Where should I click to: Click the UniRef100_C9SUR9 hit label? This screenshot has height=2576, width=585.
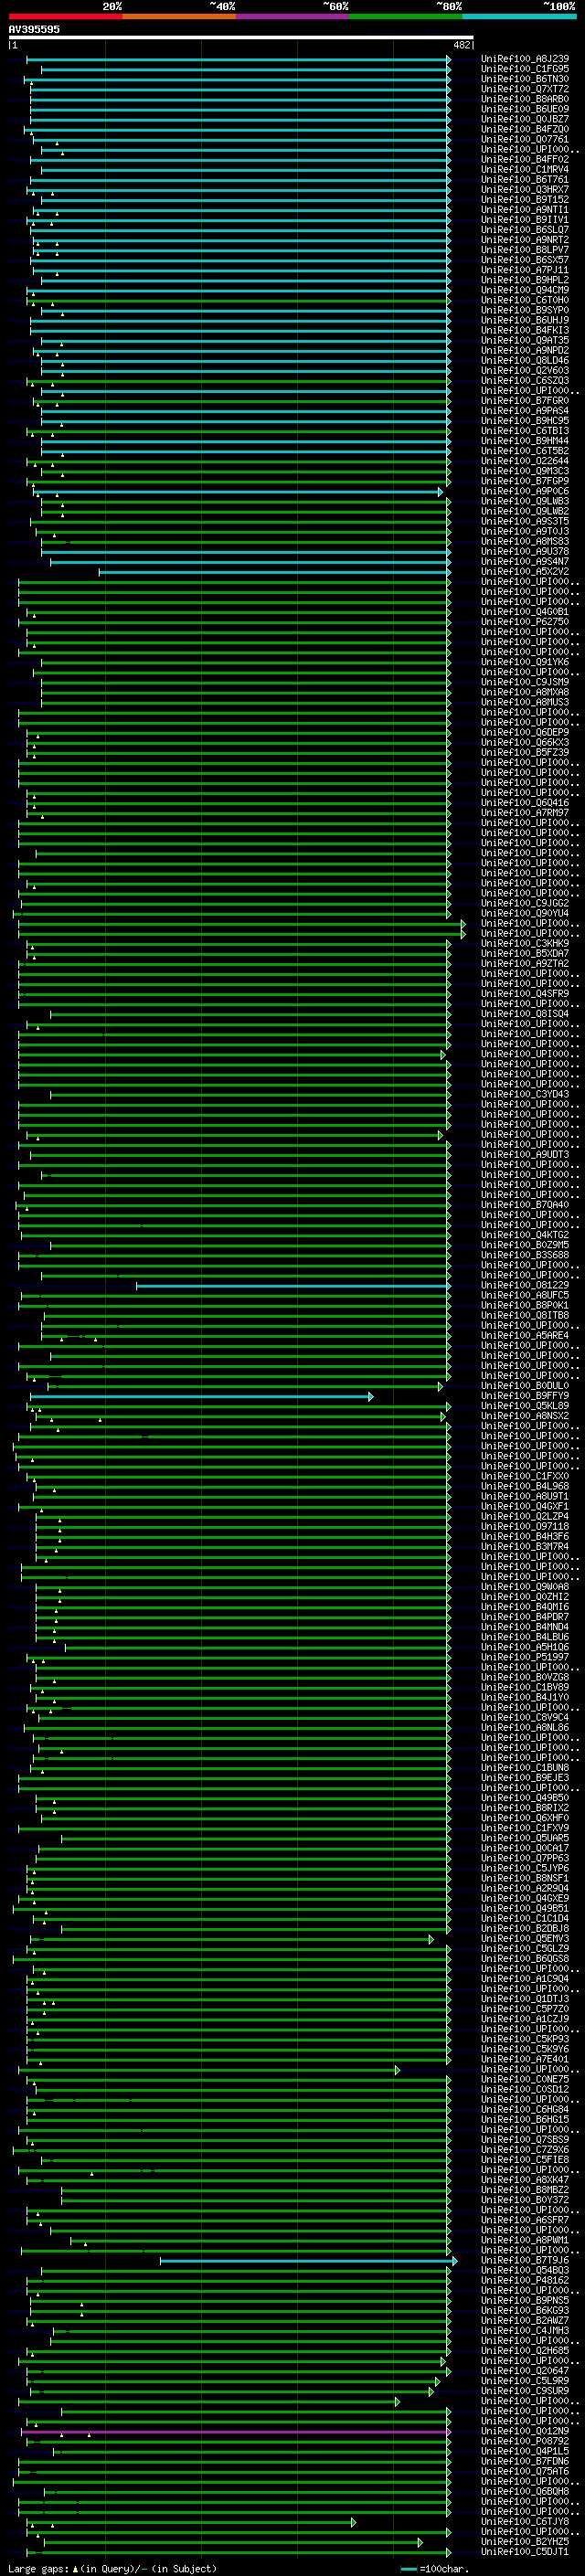pos(525,2391)
